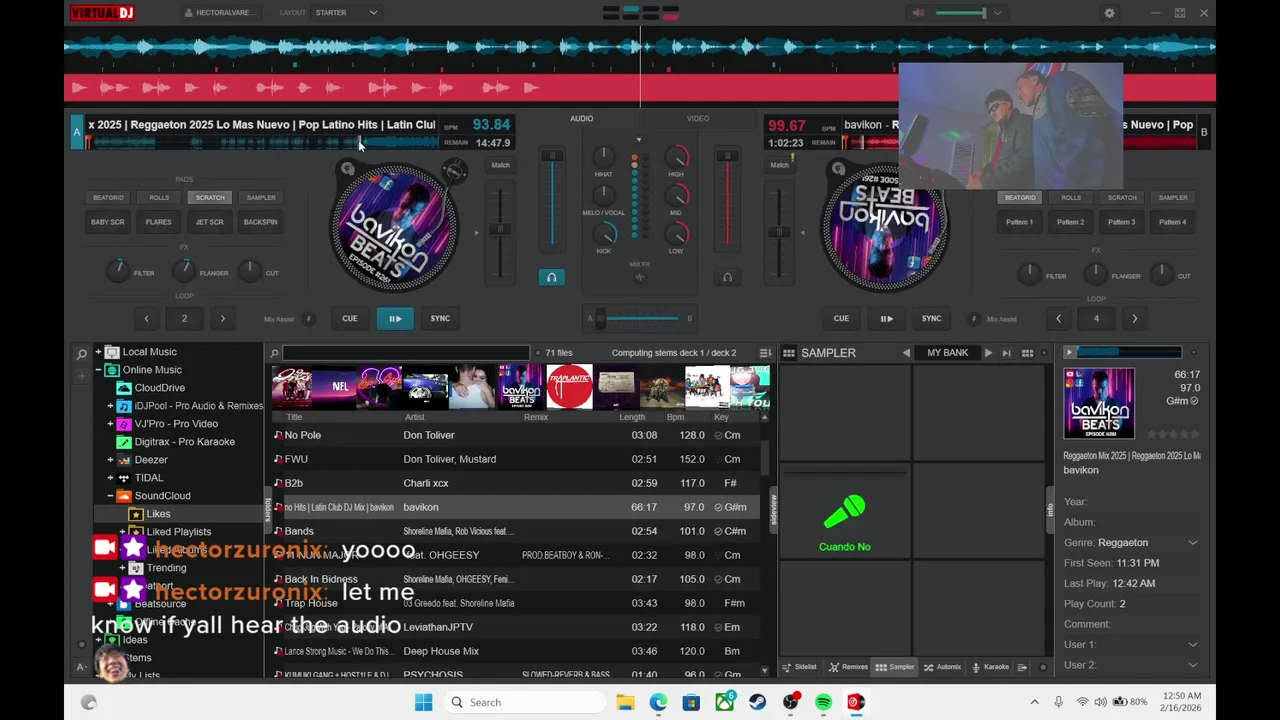Screen dimensions: 1280x720
Task: Click the master volume speaker icon
Action: pyautogui.click(x=918, y=13)
